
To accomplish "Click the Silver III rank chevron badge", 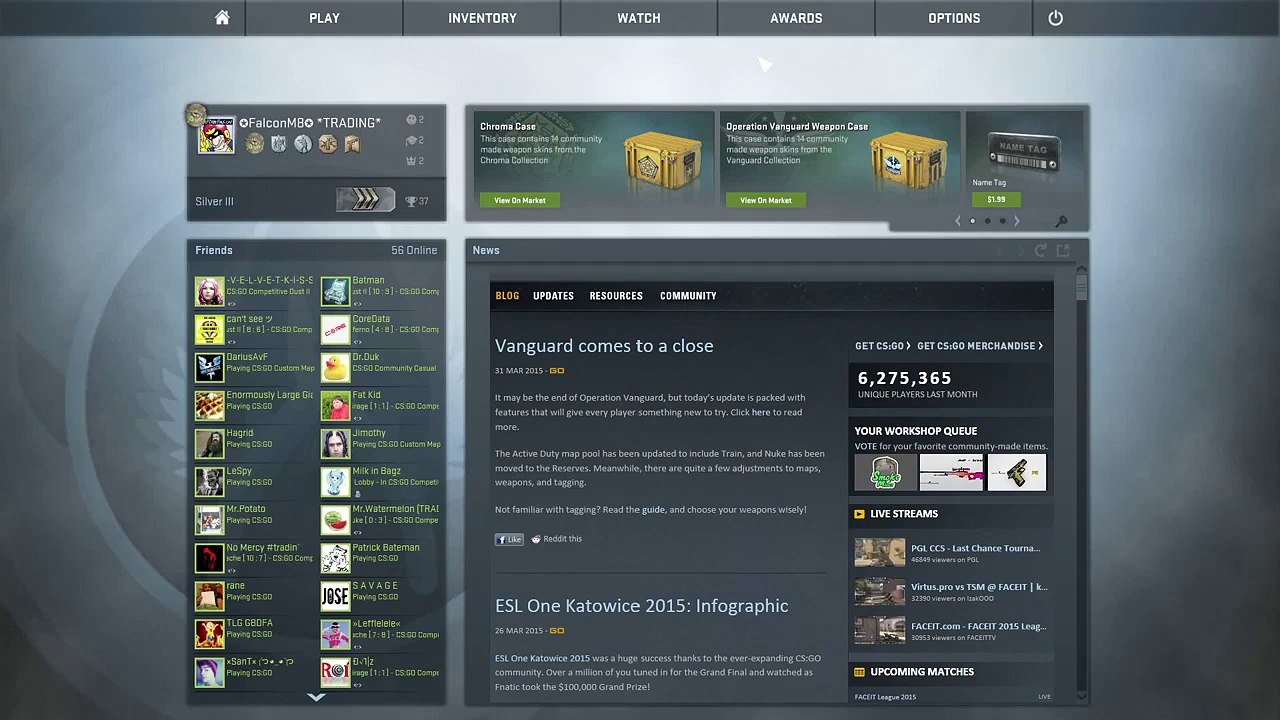I will click(365, 200).
